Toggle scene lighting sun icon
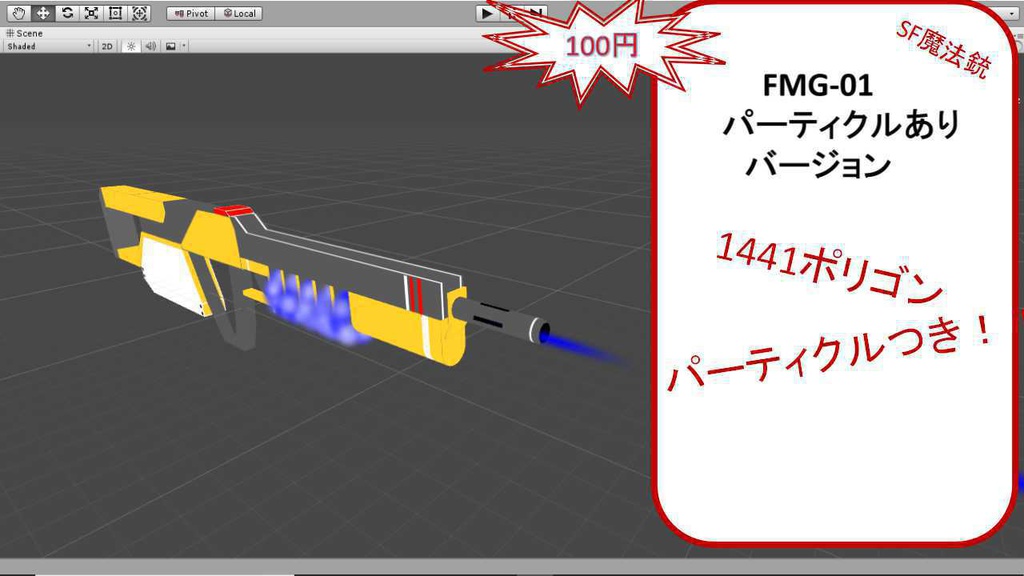The width and height of the screenshot is (1024, 576). click(131, 46)
